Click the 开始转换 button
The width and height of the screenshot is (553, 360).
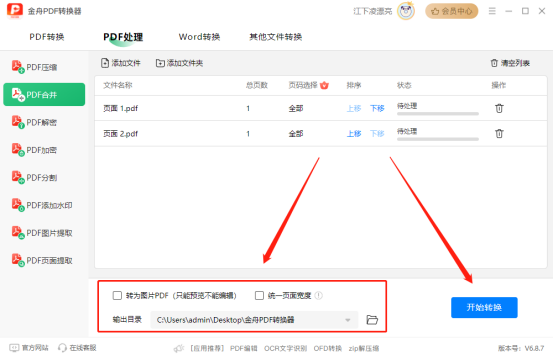pyautogui.click(x=484, y=307)
